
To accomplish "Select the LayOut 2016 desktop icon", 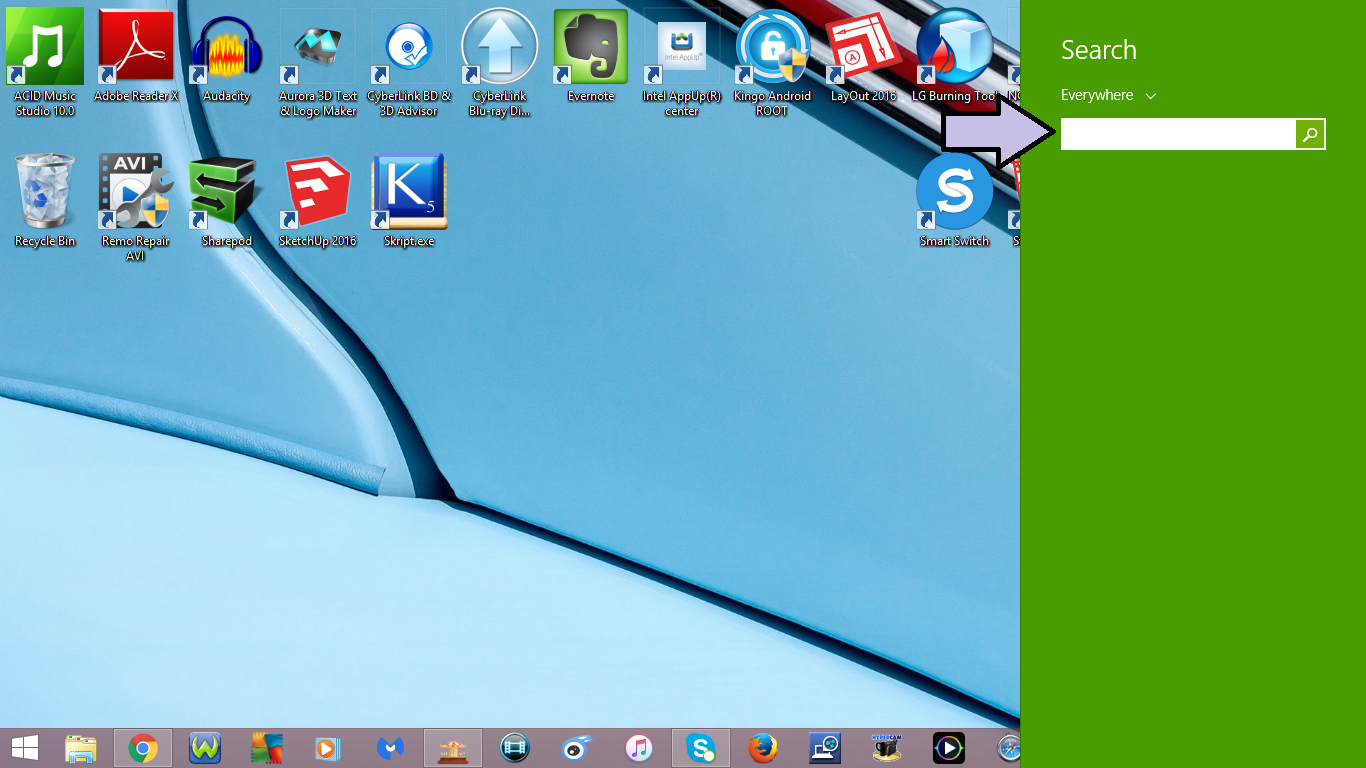I will tap(864, 55).
